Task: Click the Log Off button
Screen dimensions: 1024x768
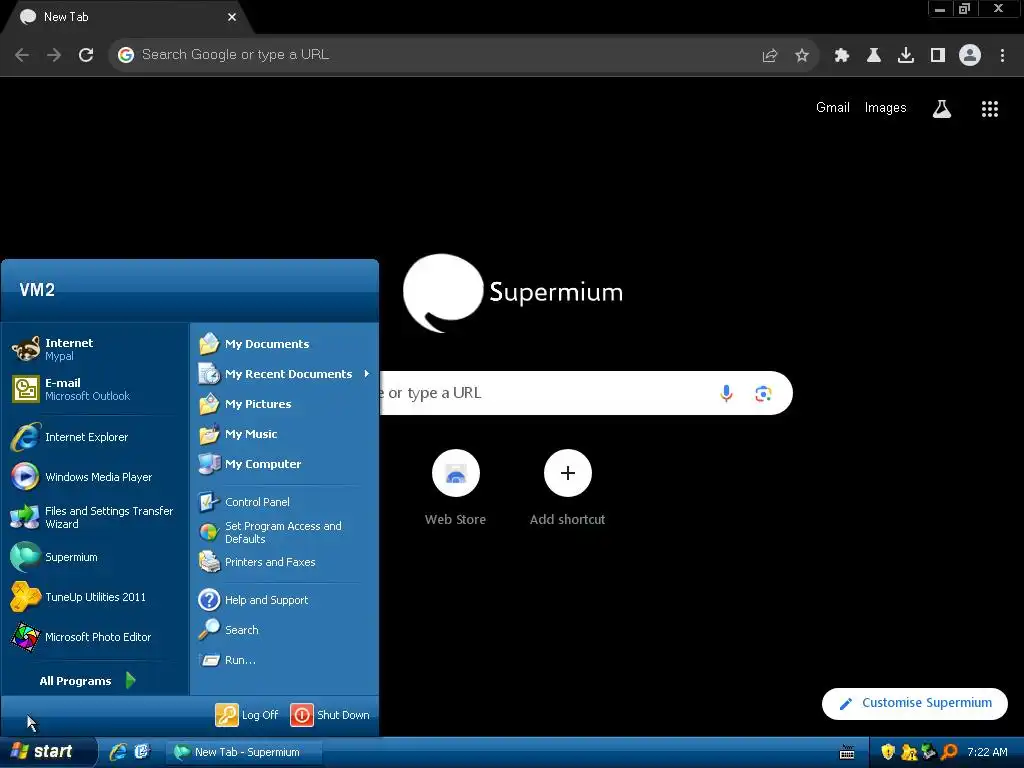Action: pos(247,716)
